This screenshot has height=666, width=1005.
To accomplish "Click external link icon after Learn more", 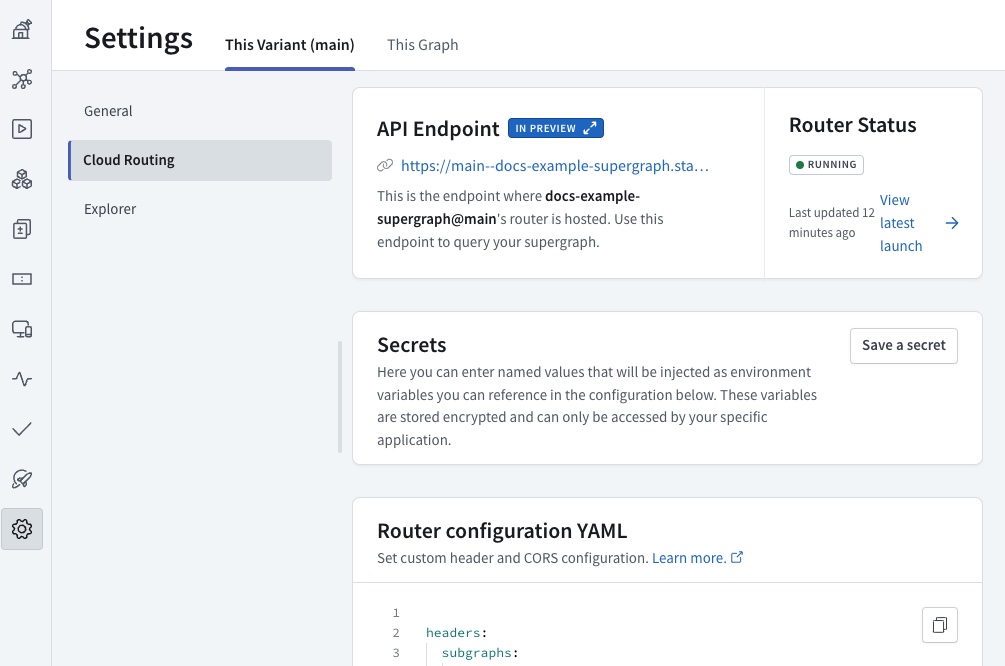I will (x=737, y=557).
